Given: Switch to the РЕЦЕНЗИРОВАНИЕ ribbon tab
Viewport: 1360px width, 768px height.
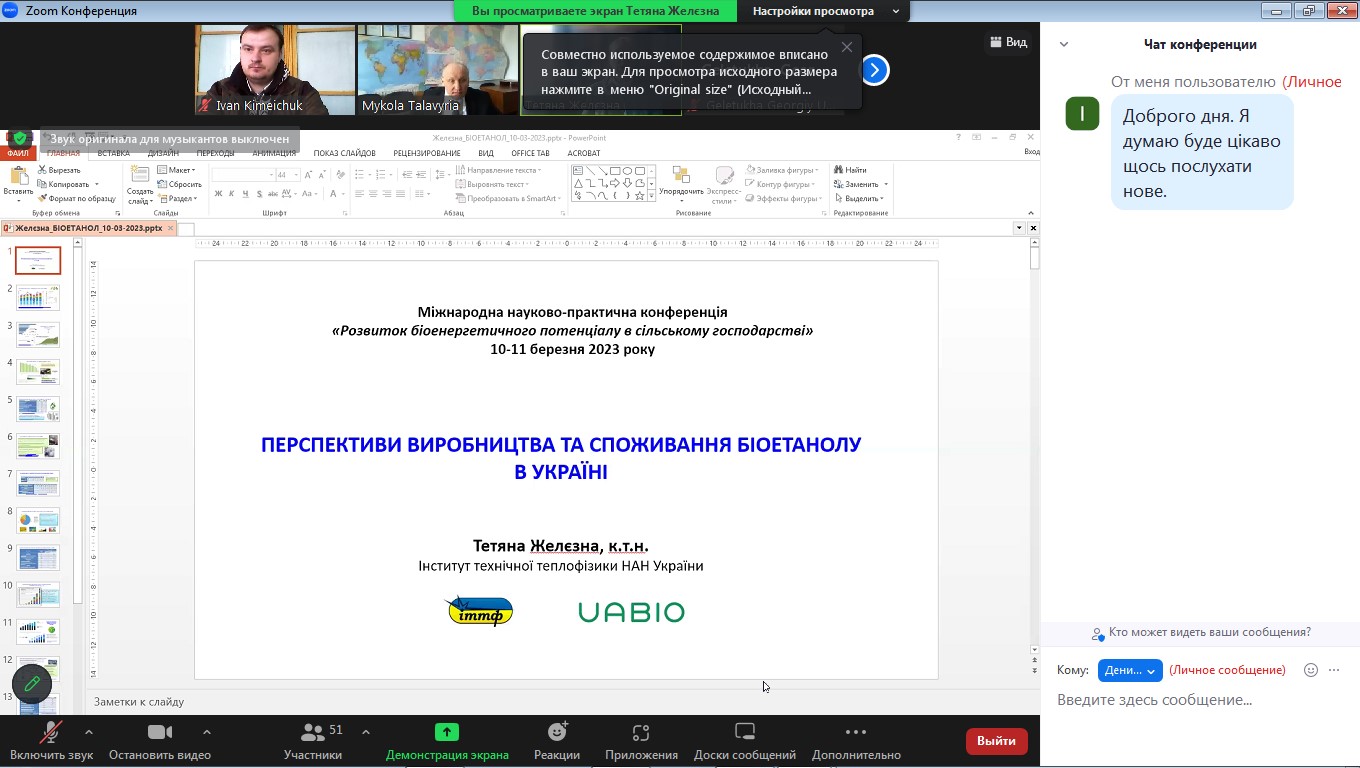Looking at the screenshot, I should pos(427,154).
